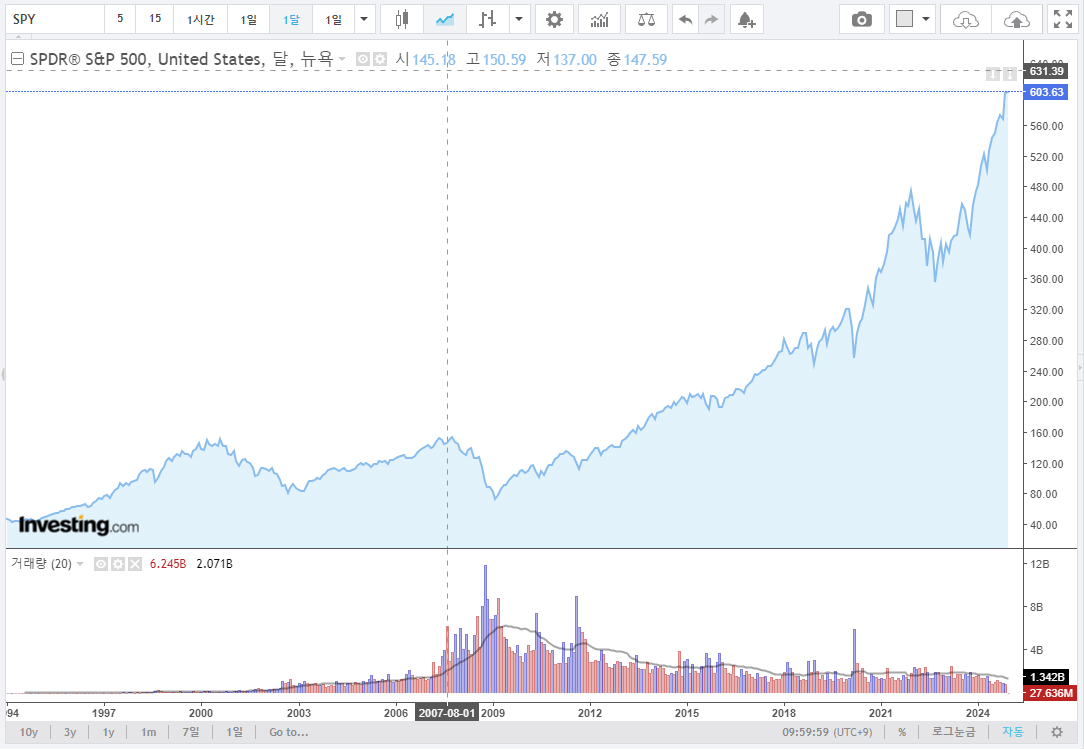Open the compare symbols scales icon
This screenshot has width=1084, height=750.
point(646,19)
